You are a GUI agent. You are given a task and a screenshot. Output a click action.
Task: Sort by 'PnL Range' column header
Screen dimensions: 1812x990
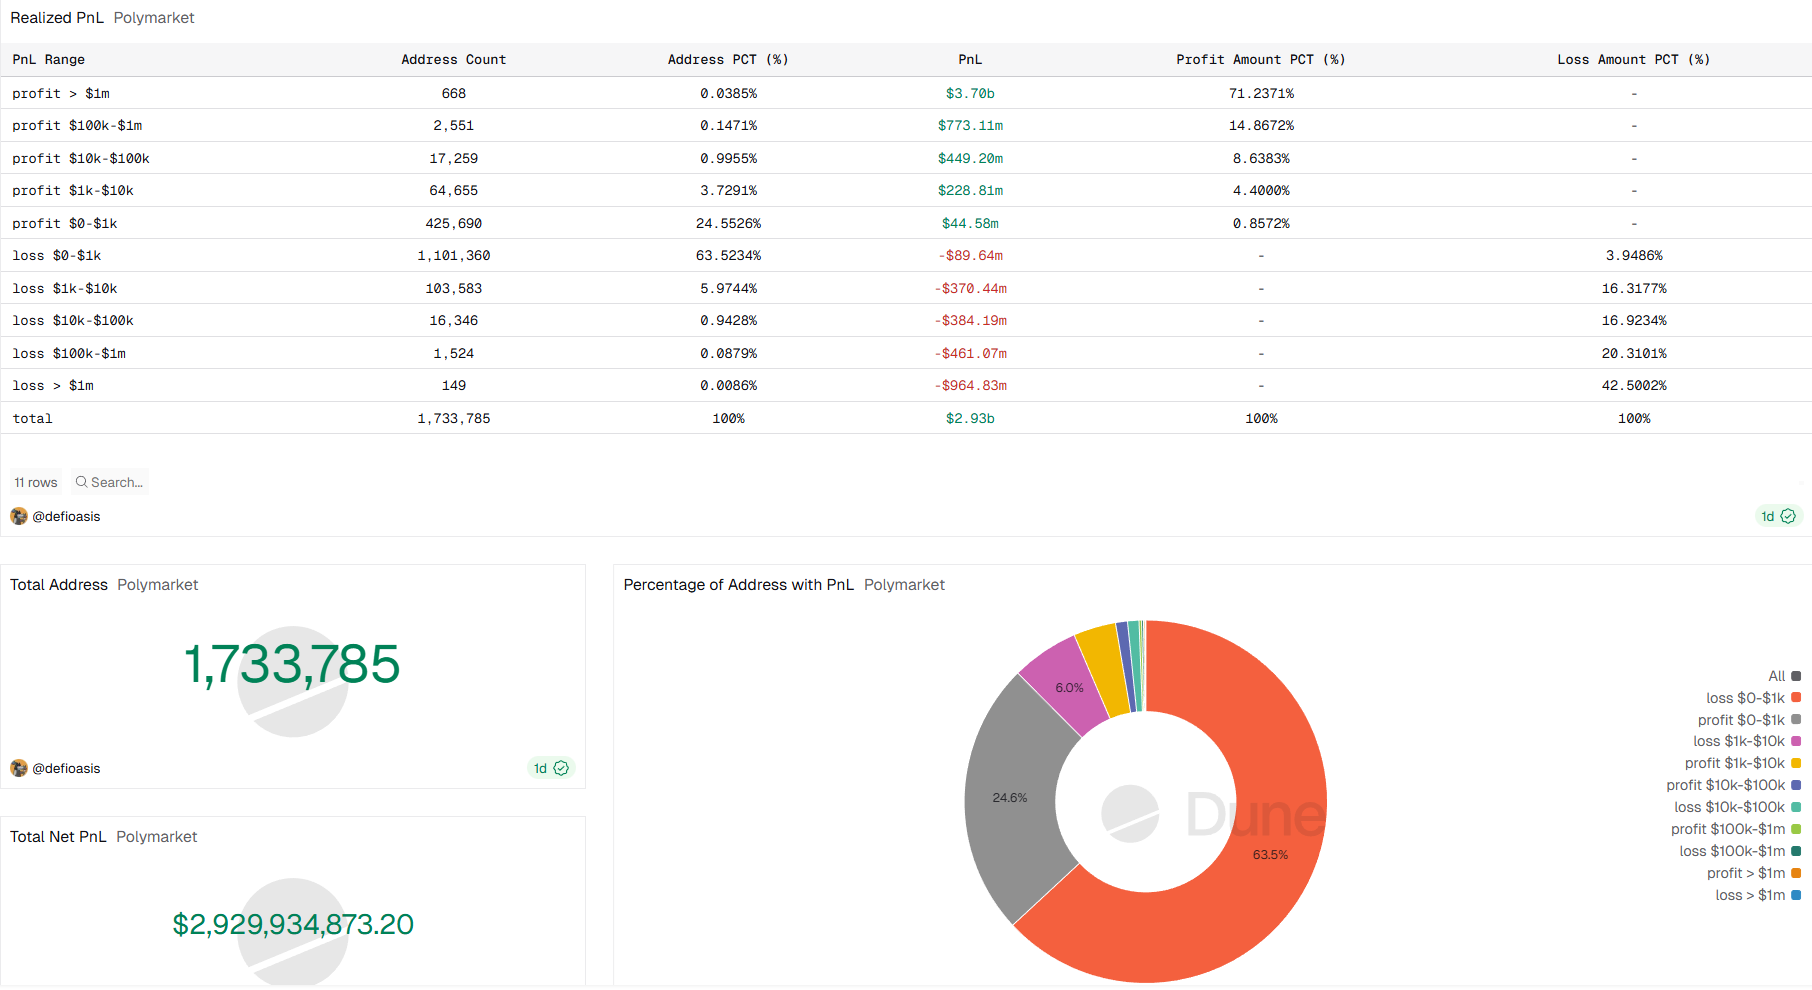tap(49, 60)
